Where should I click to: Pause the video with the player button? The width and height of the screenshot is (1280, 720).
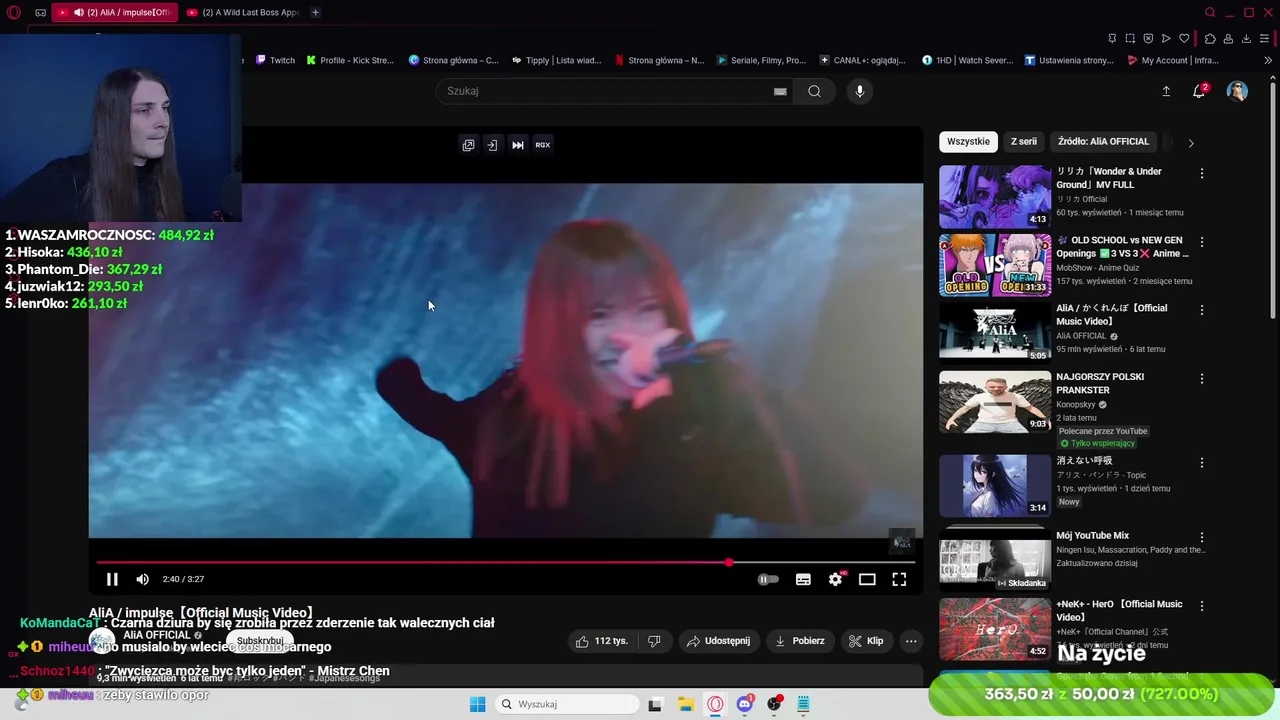(x=112, y=579)
